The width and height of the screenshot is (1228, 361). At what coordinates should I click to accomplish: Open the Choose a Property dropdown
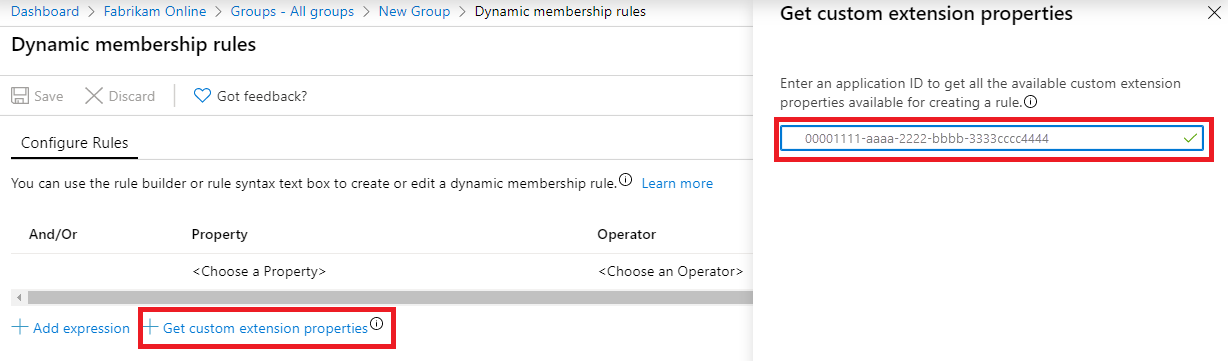click(x=259, y=271)
